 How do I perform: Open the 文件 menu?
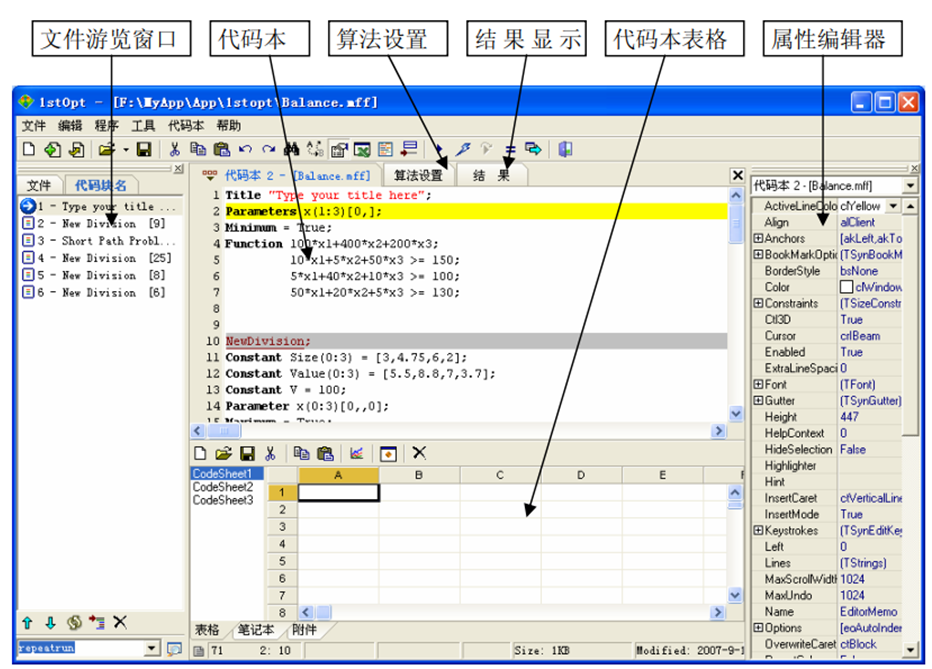pyautogui.click(x=33, y=125)
